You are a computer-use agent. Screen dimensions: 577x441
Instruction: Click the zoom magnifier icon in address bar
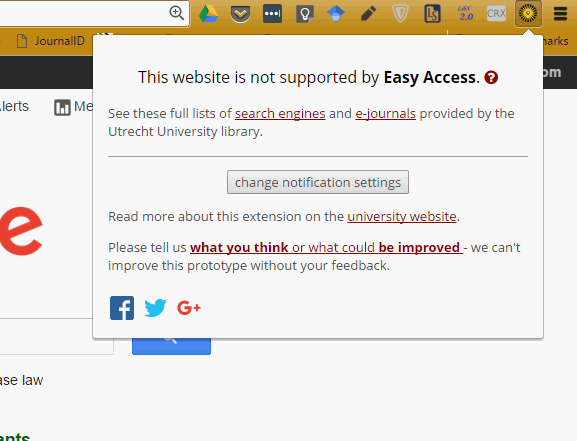tap(177, 13)
